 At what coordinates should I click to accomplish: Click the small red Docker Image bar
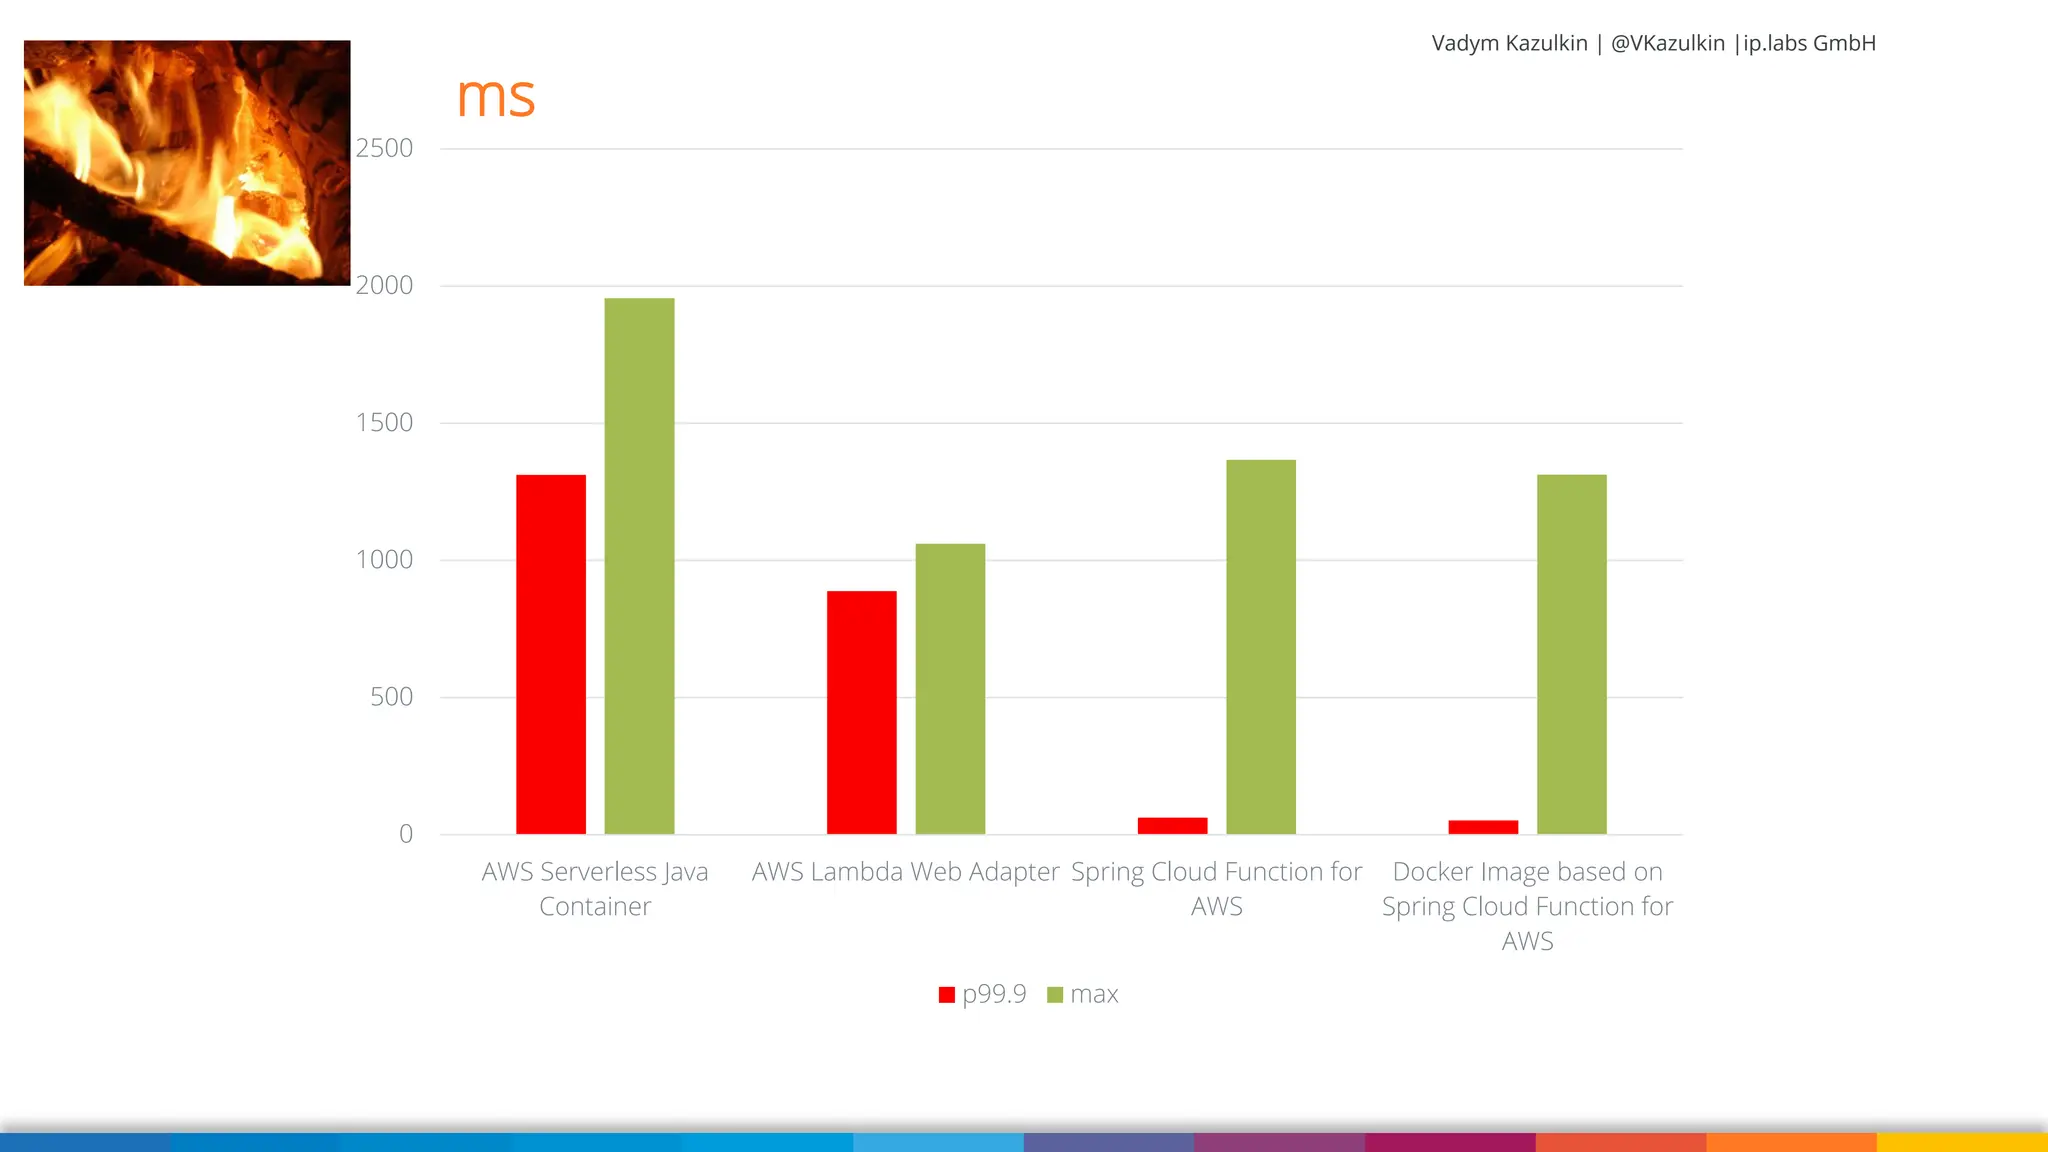[x=1483, y=827]
